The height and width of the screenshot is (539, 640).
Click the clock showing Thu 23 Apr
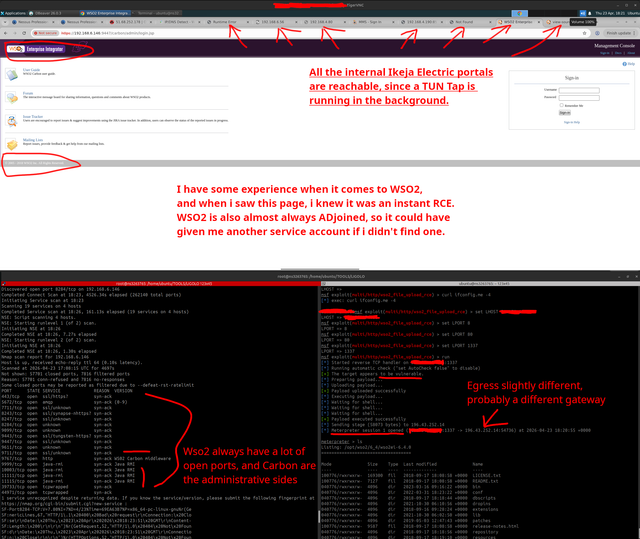point(609,13)
